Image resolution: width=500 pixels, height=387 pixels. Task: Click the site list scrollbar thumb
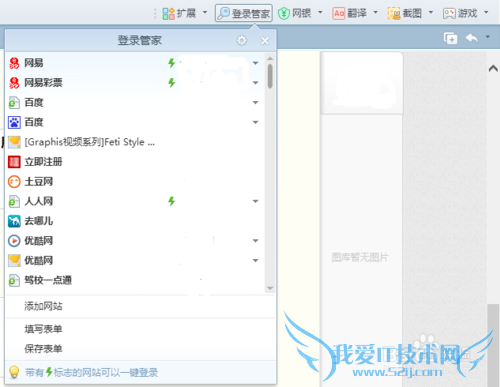(x=270, y=76)
